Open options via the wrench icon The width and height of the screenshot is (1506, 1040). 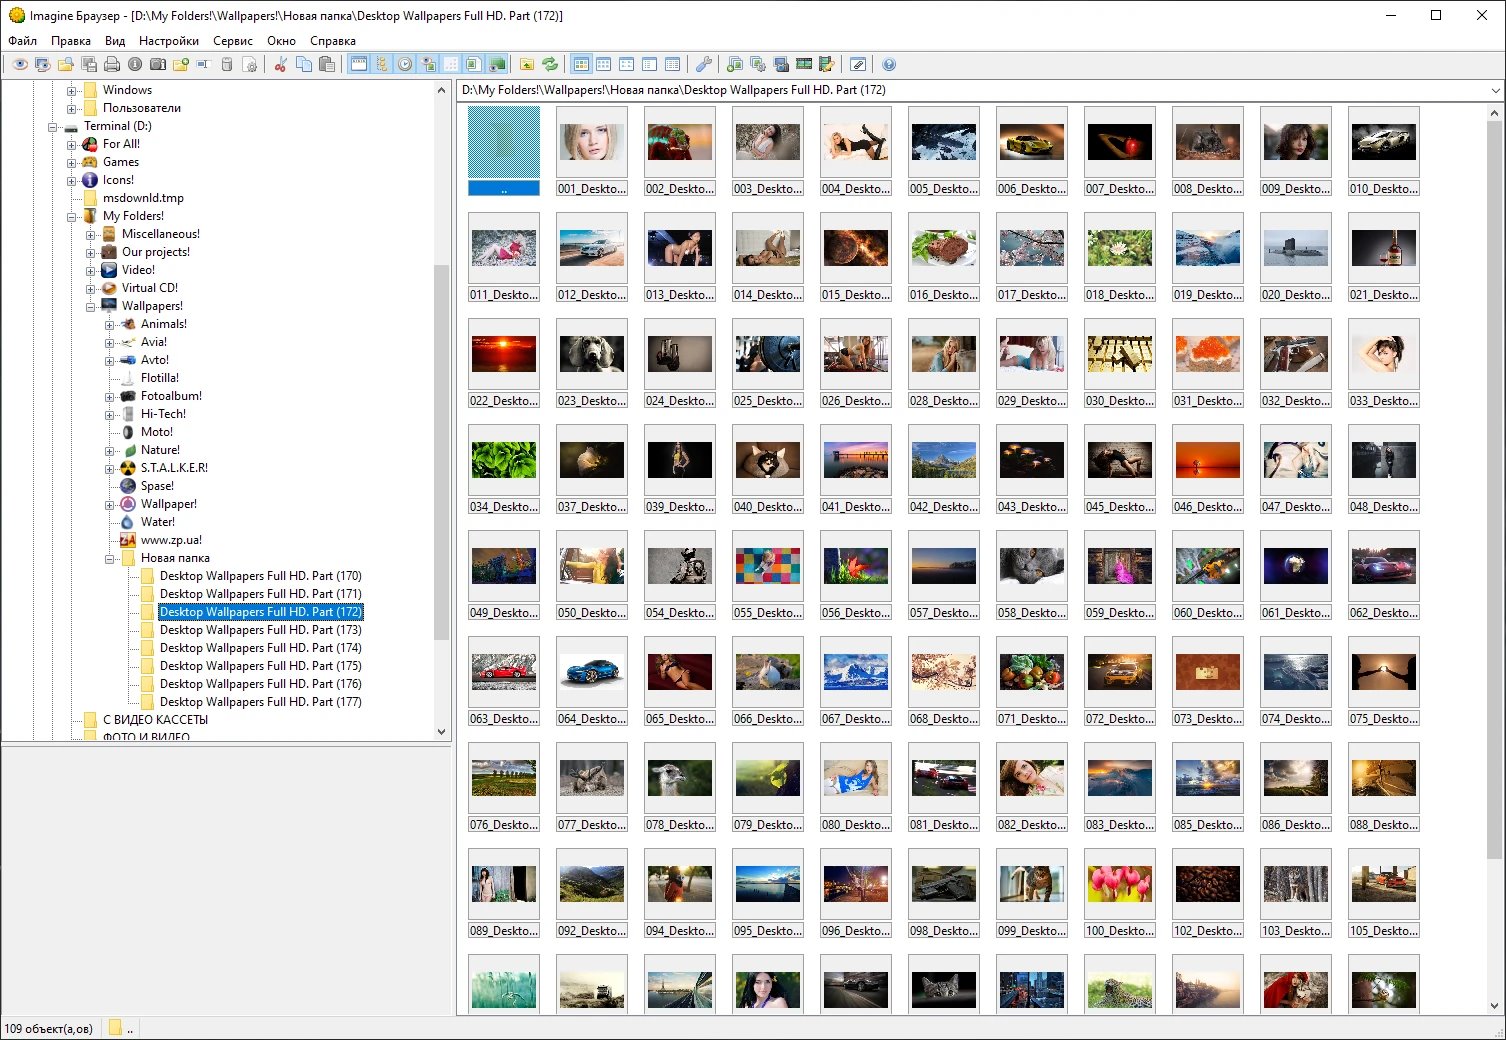(x=704, y=64)
